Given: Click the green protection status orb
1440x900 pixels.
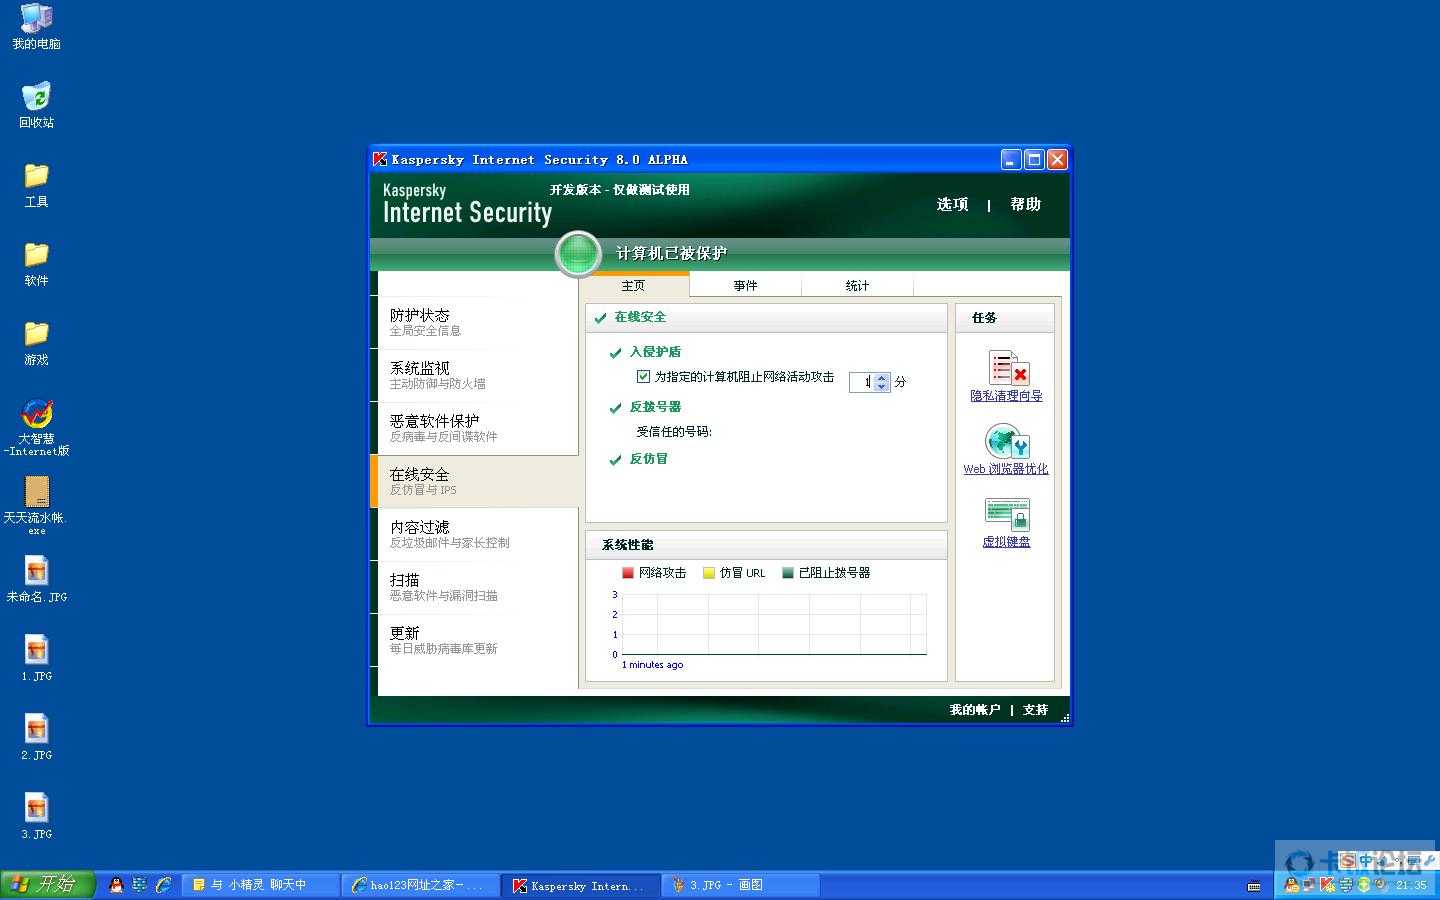Looking at the screenshot, I should point(578,253).
